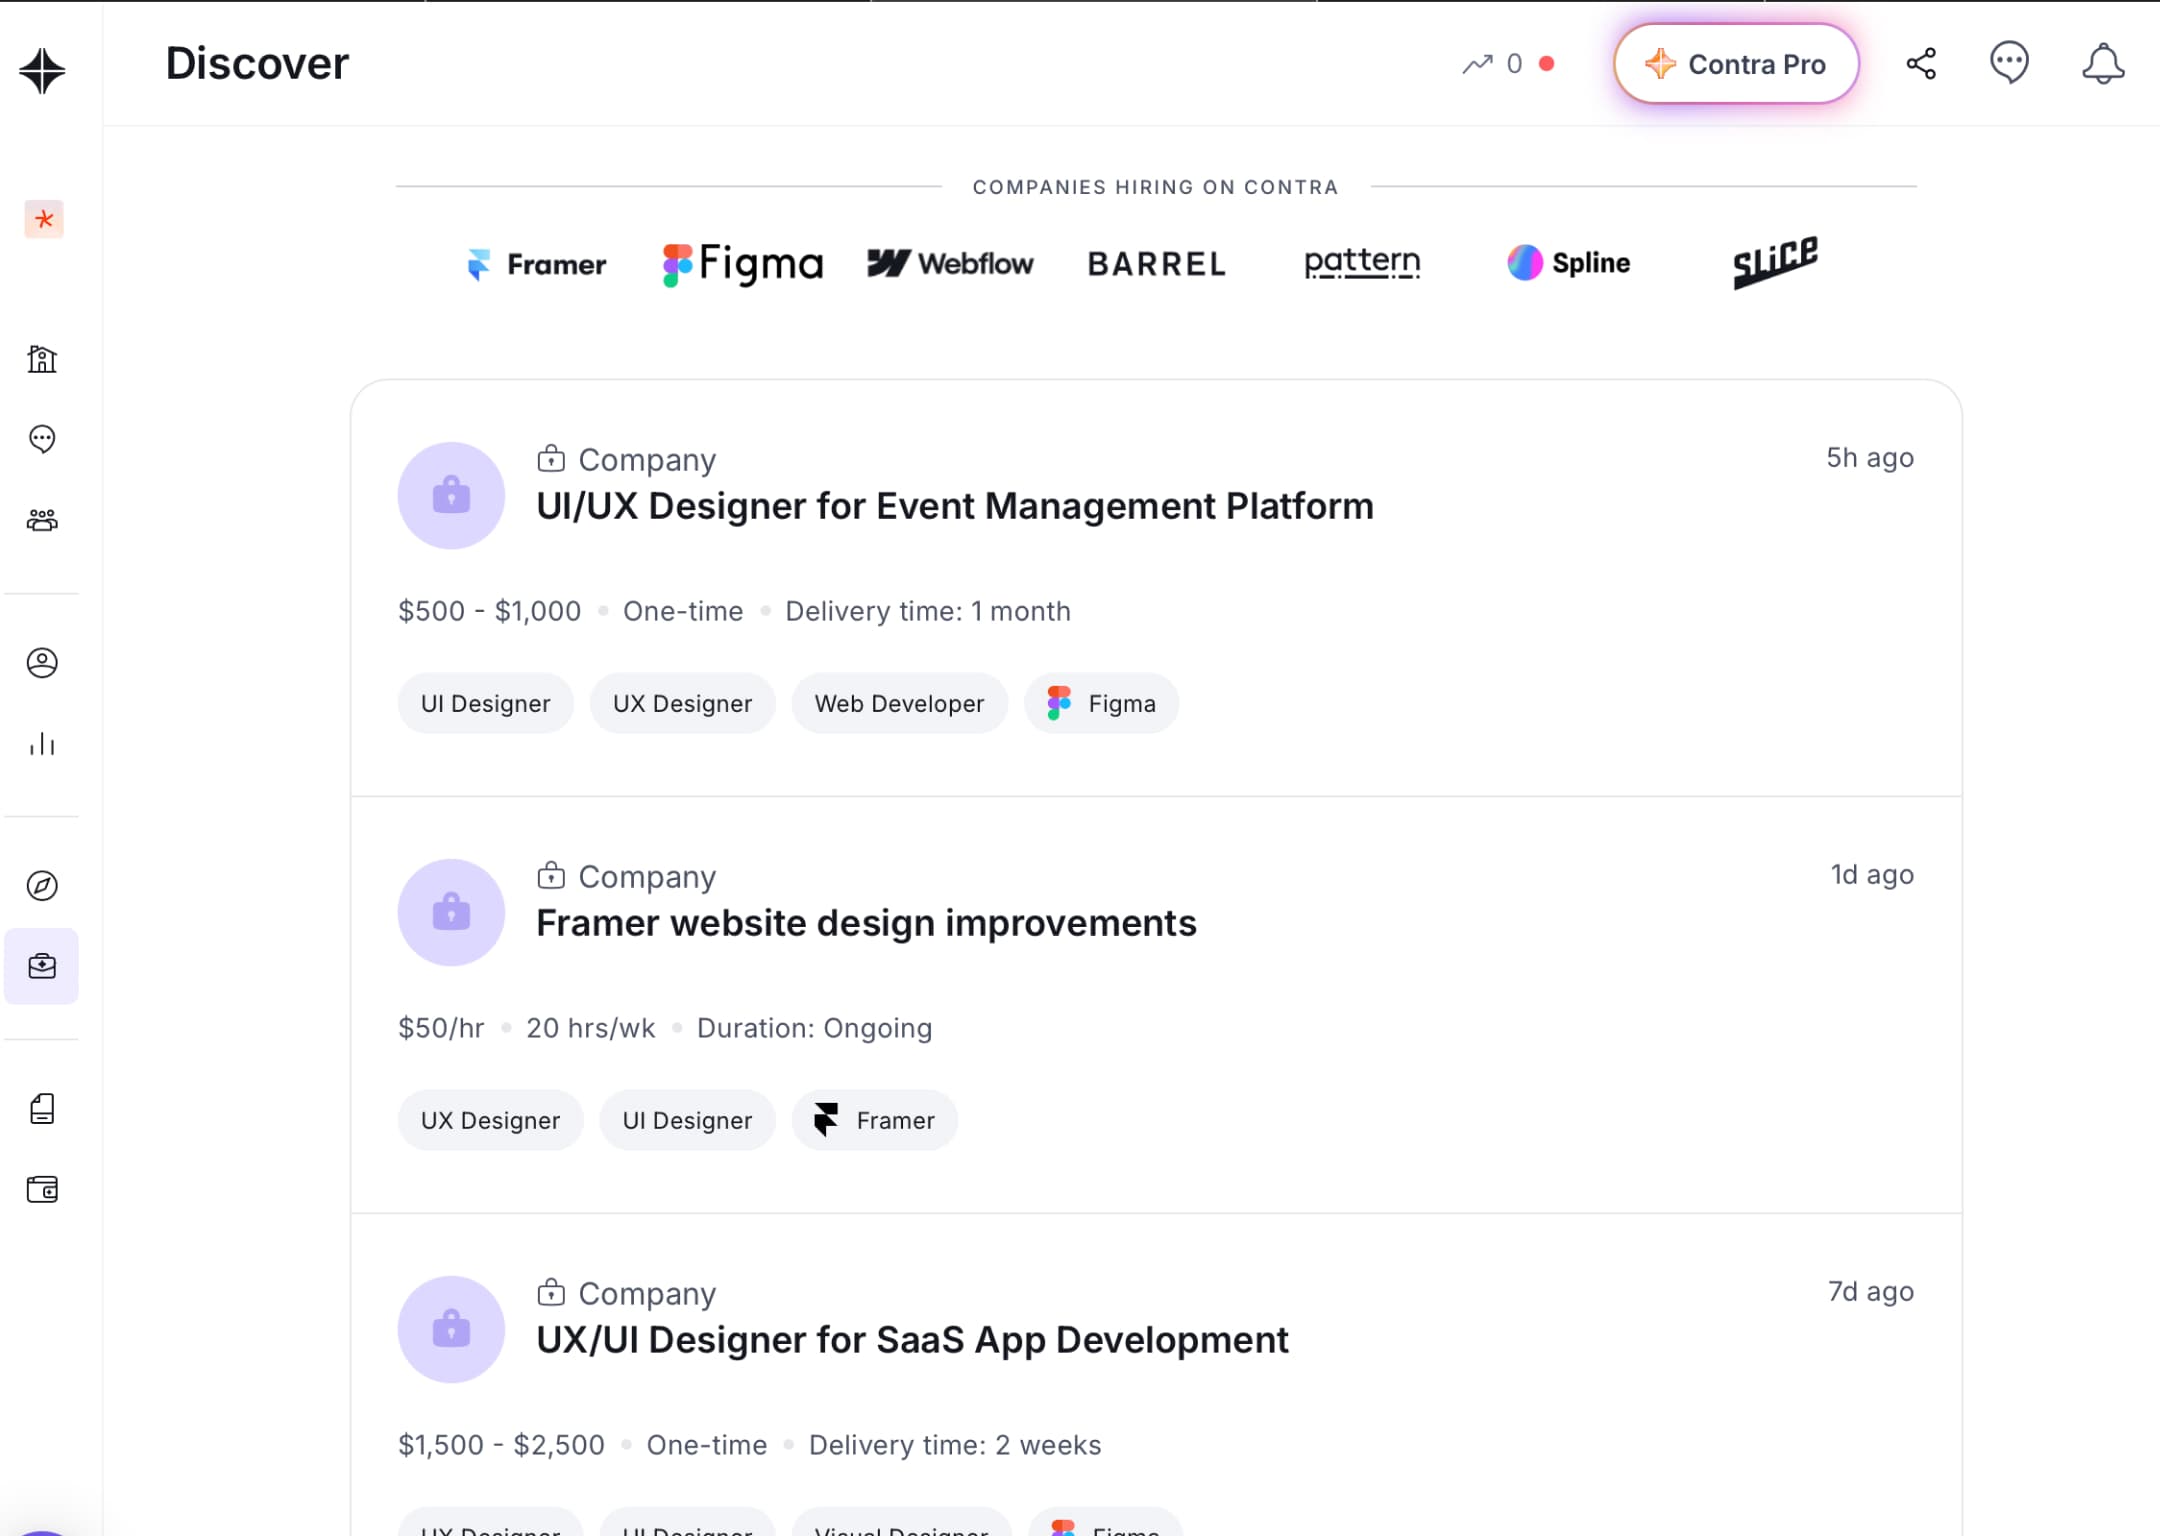This screenshot has height=1536, width=2160.
Task: Click the Figma company logo
Action: pos(743,264)
